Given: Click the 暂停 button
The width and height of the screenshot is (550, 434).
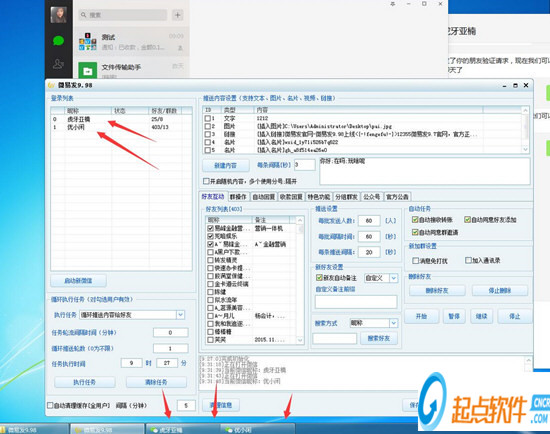Looking at the screenshot, I should (454, 316).
